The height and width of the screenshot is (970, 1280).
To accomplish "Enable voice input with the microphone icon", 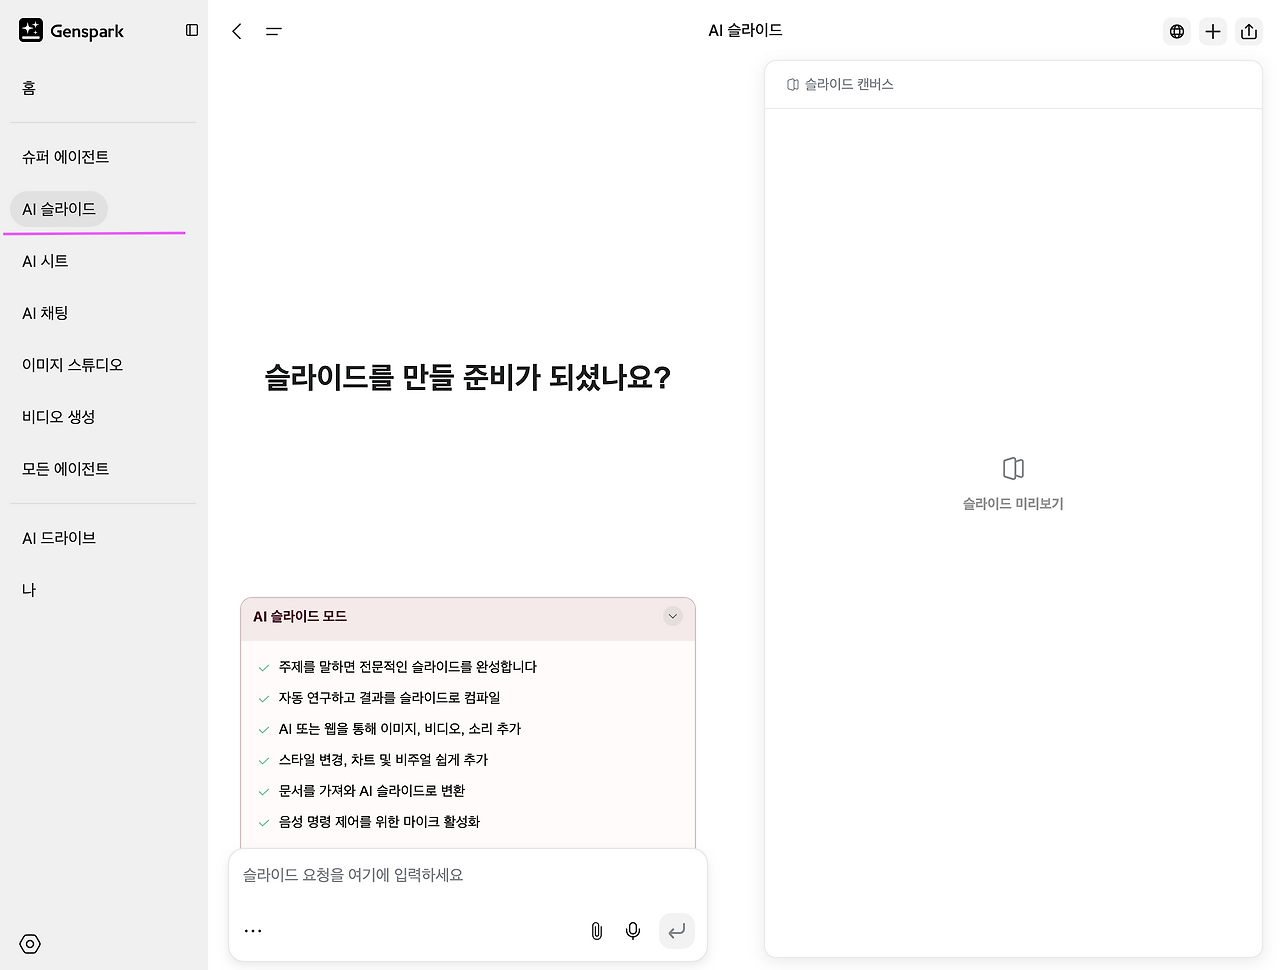I will (632, 931).
